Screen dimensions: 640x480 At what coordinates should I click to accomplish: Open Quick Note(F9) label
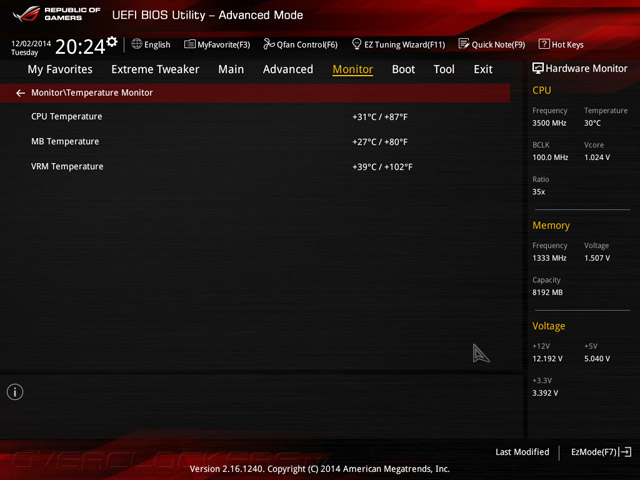[498, 44]
